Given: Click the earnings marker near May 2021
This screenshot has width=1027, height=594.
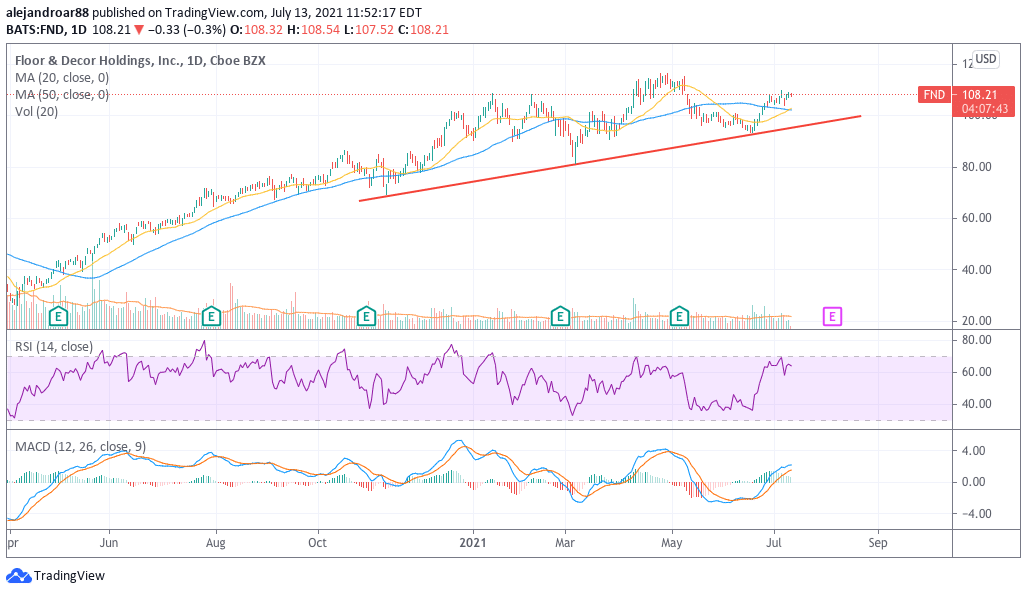Looking at the screenshot, I should [679, 317].
